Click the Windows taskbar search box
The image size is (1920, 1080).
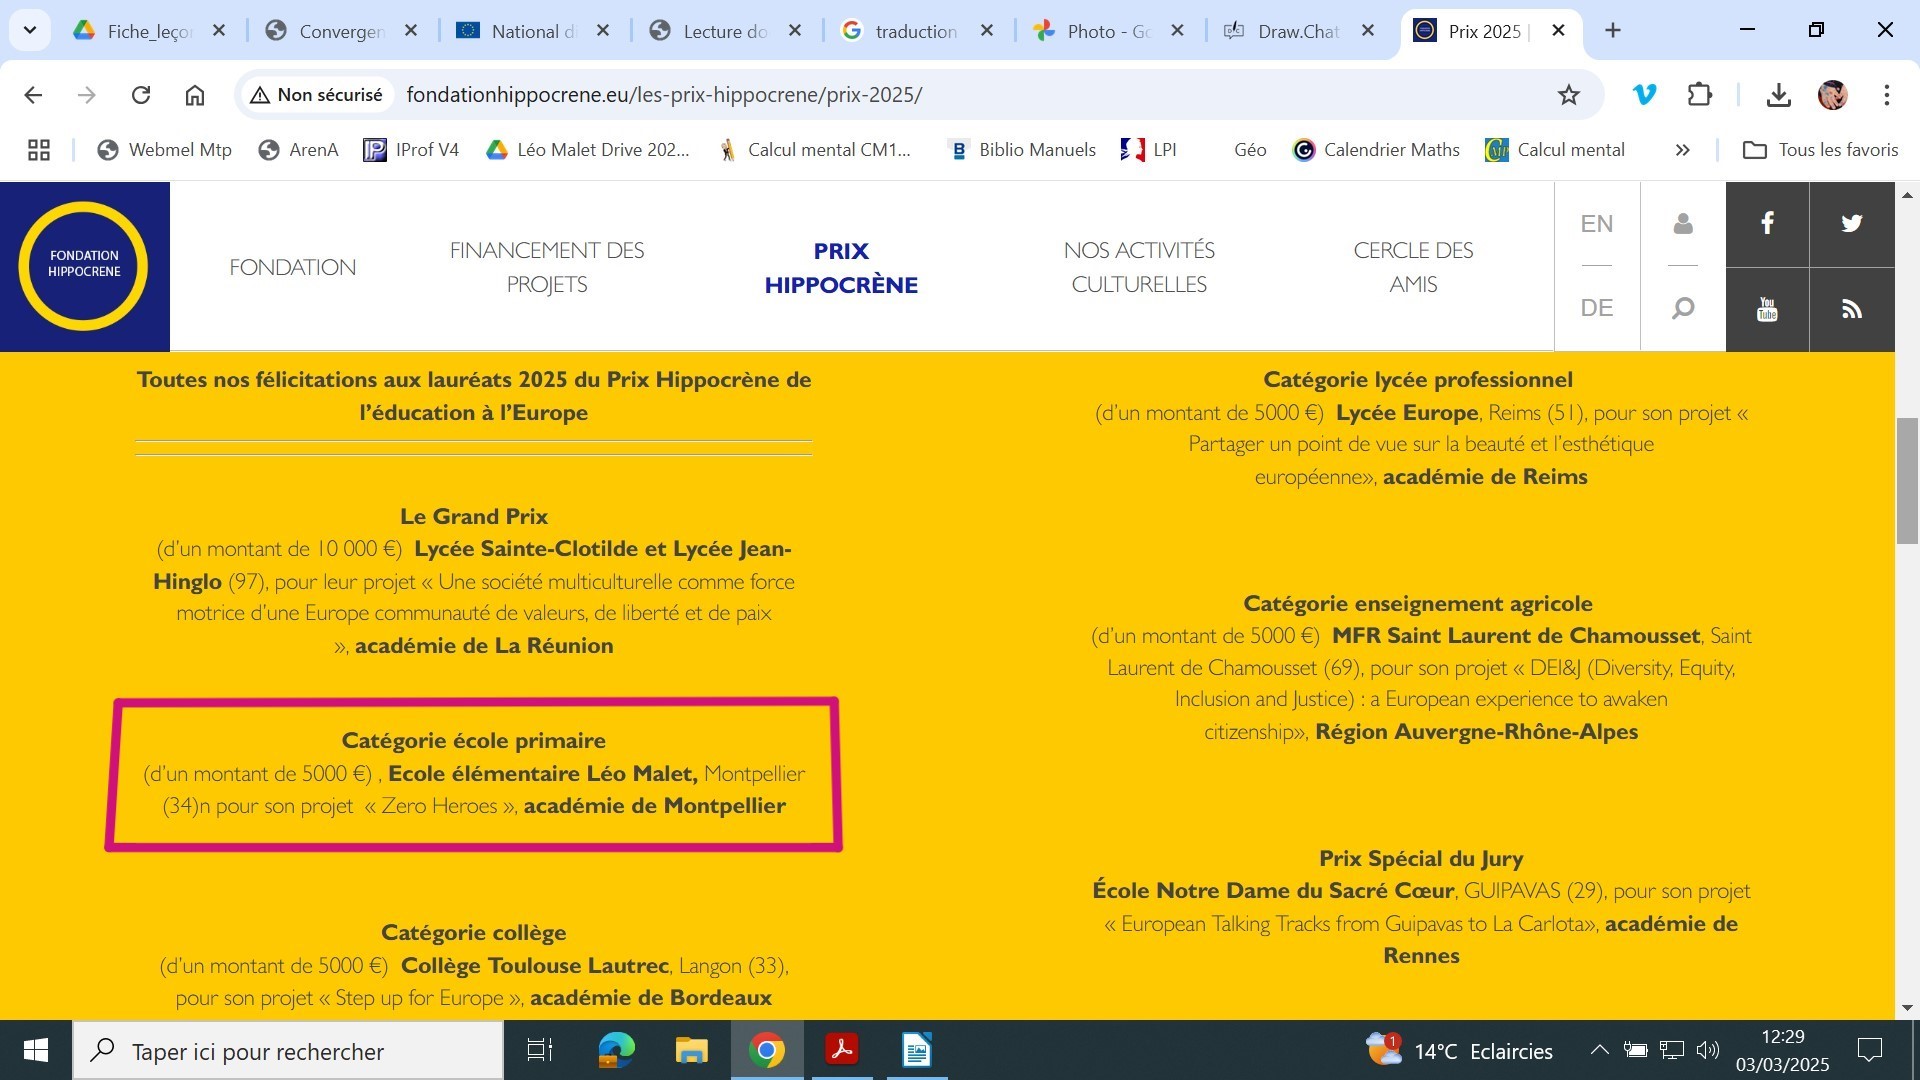pos(288,1051)
